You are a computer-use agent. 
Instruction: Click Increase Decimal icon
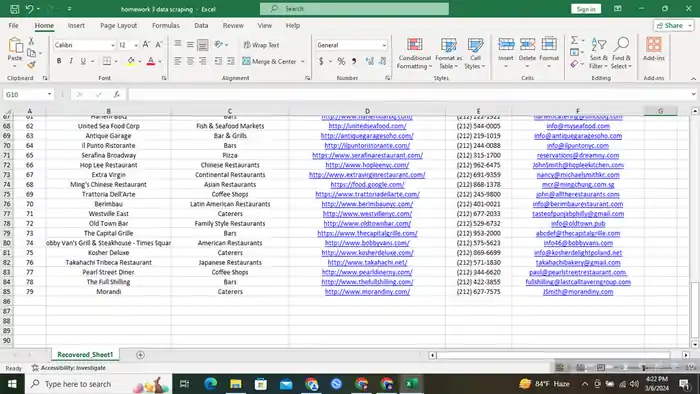pyautogui.click(x=369, y=61)
